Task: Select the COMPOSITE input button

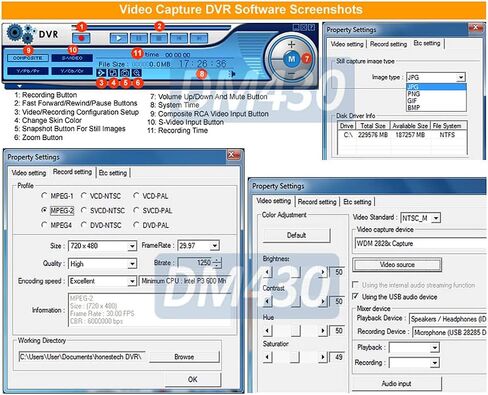Action: pyautogui.click(x=28, y=58)
